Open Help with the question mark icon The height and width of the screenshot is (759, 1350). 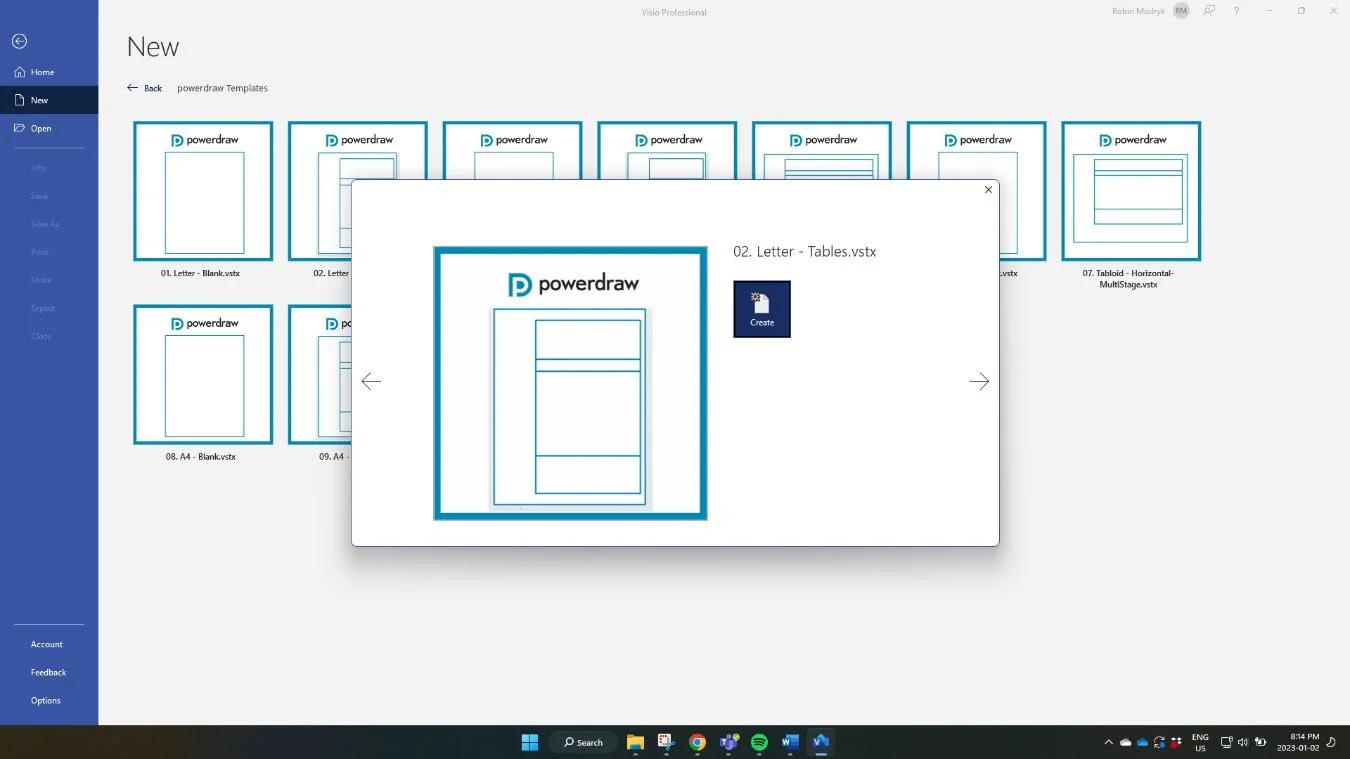point(1237,11)
